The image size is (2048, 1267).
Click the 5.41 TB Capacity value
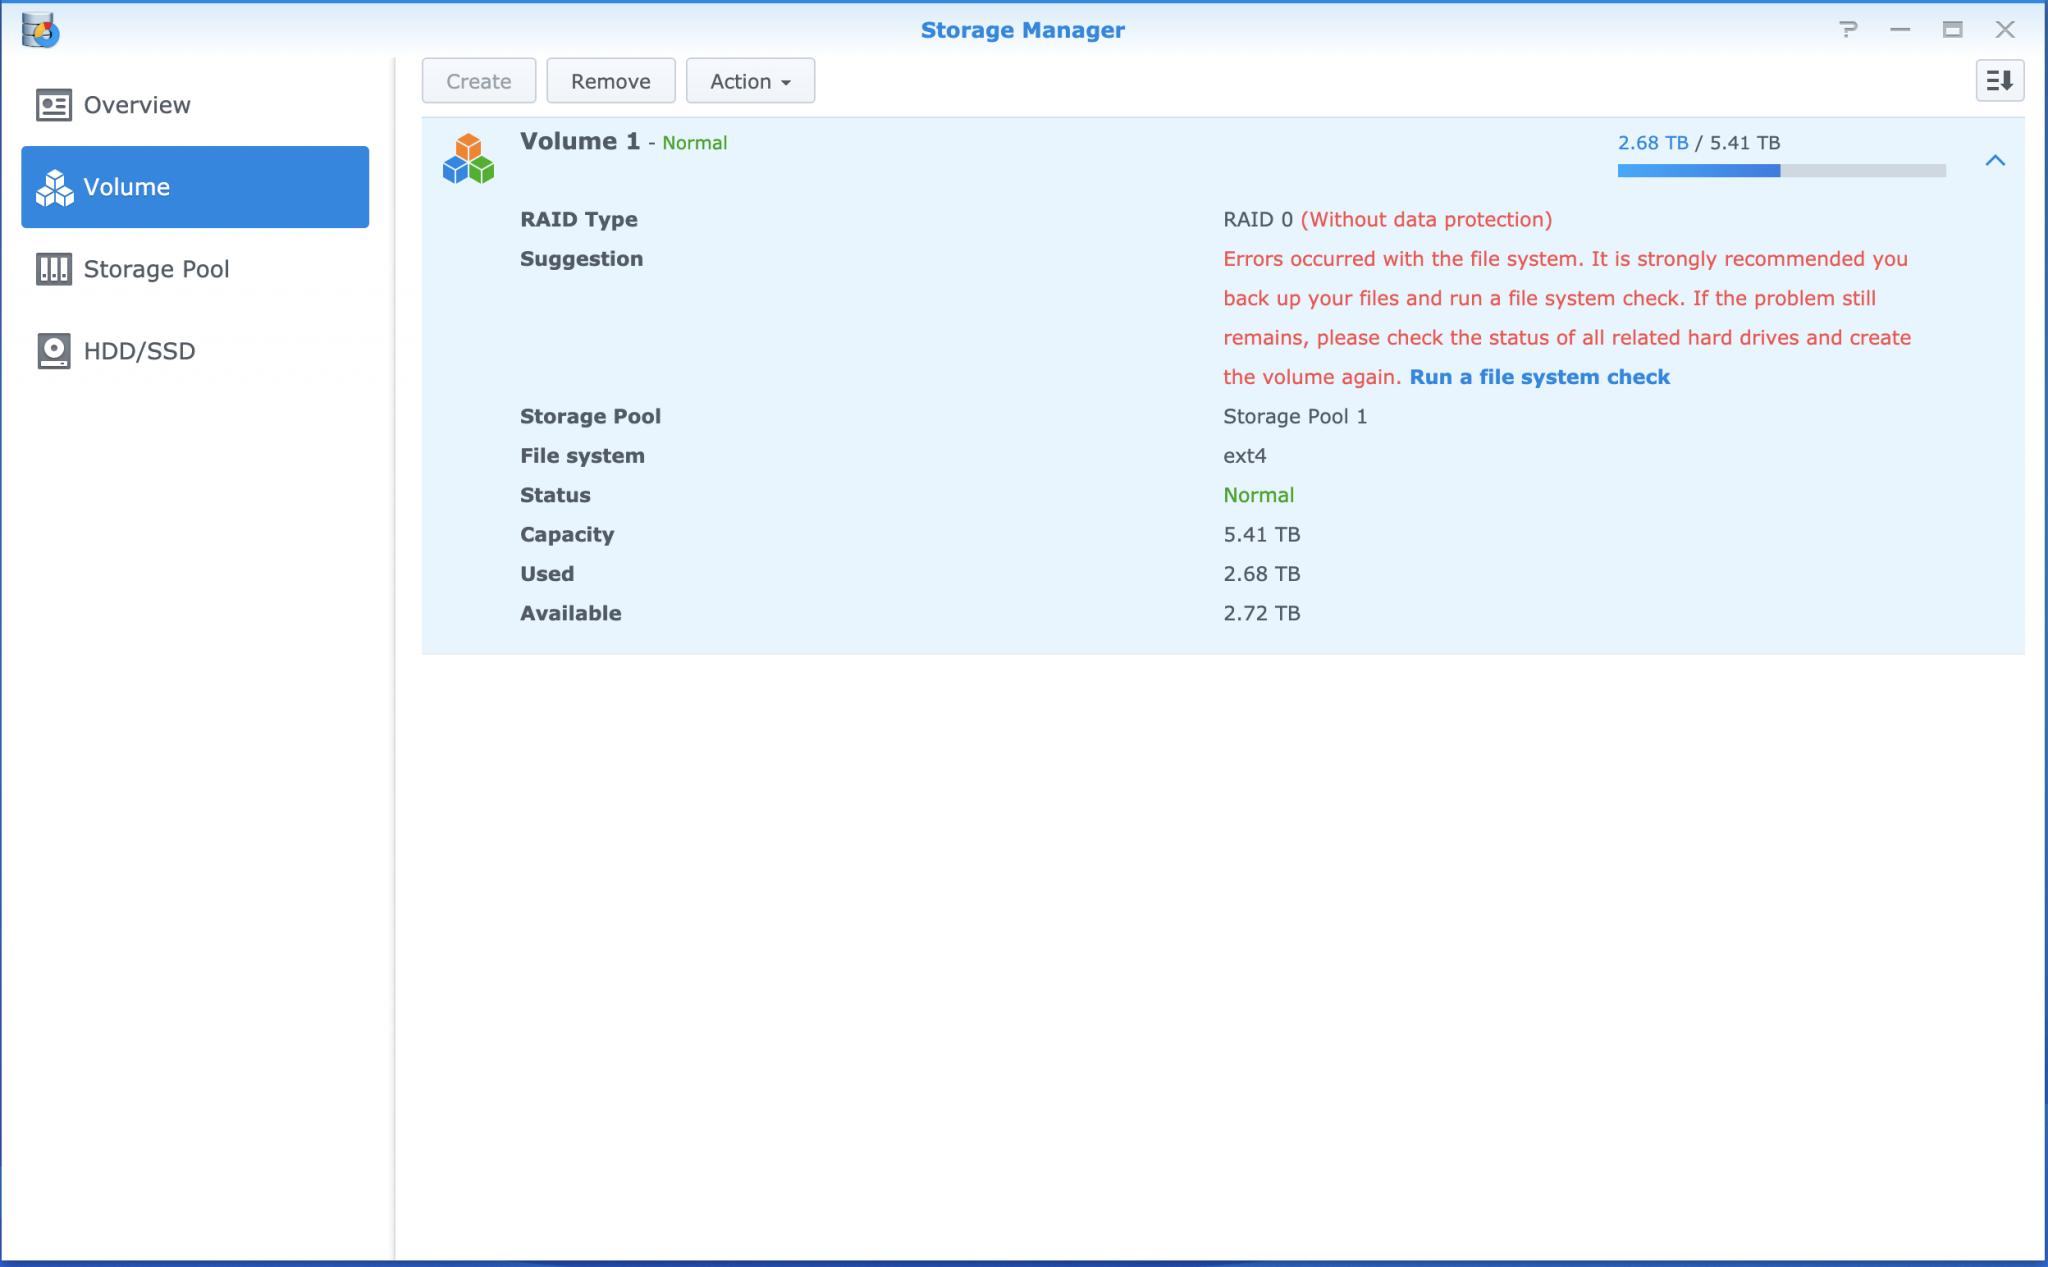tap(1261, 534)
